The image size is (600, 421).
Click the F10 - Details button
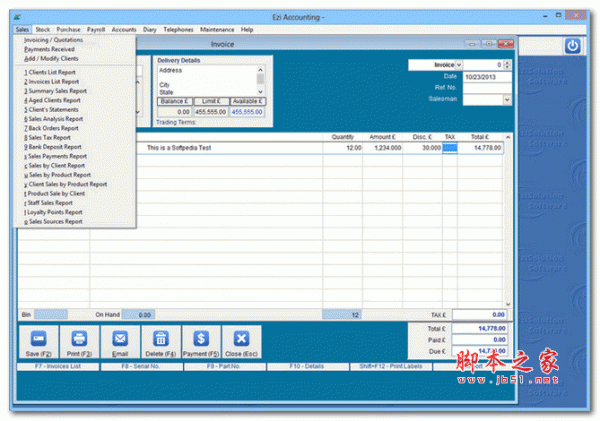coord(307,367)
